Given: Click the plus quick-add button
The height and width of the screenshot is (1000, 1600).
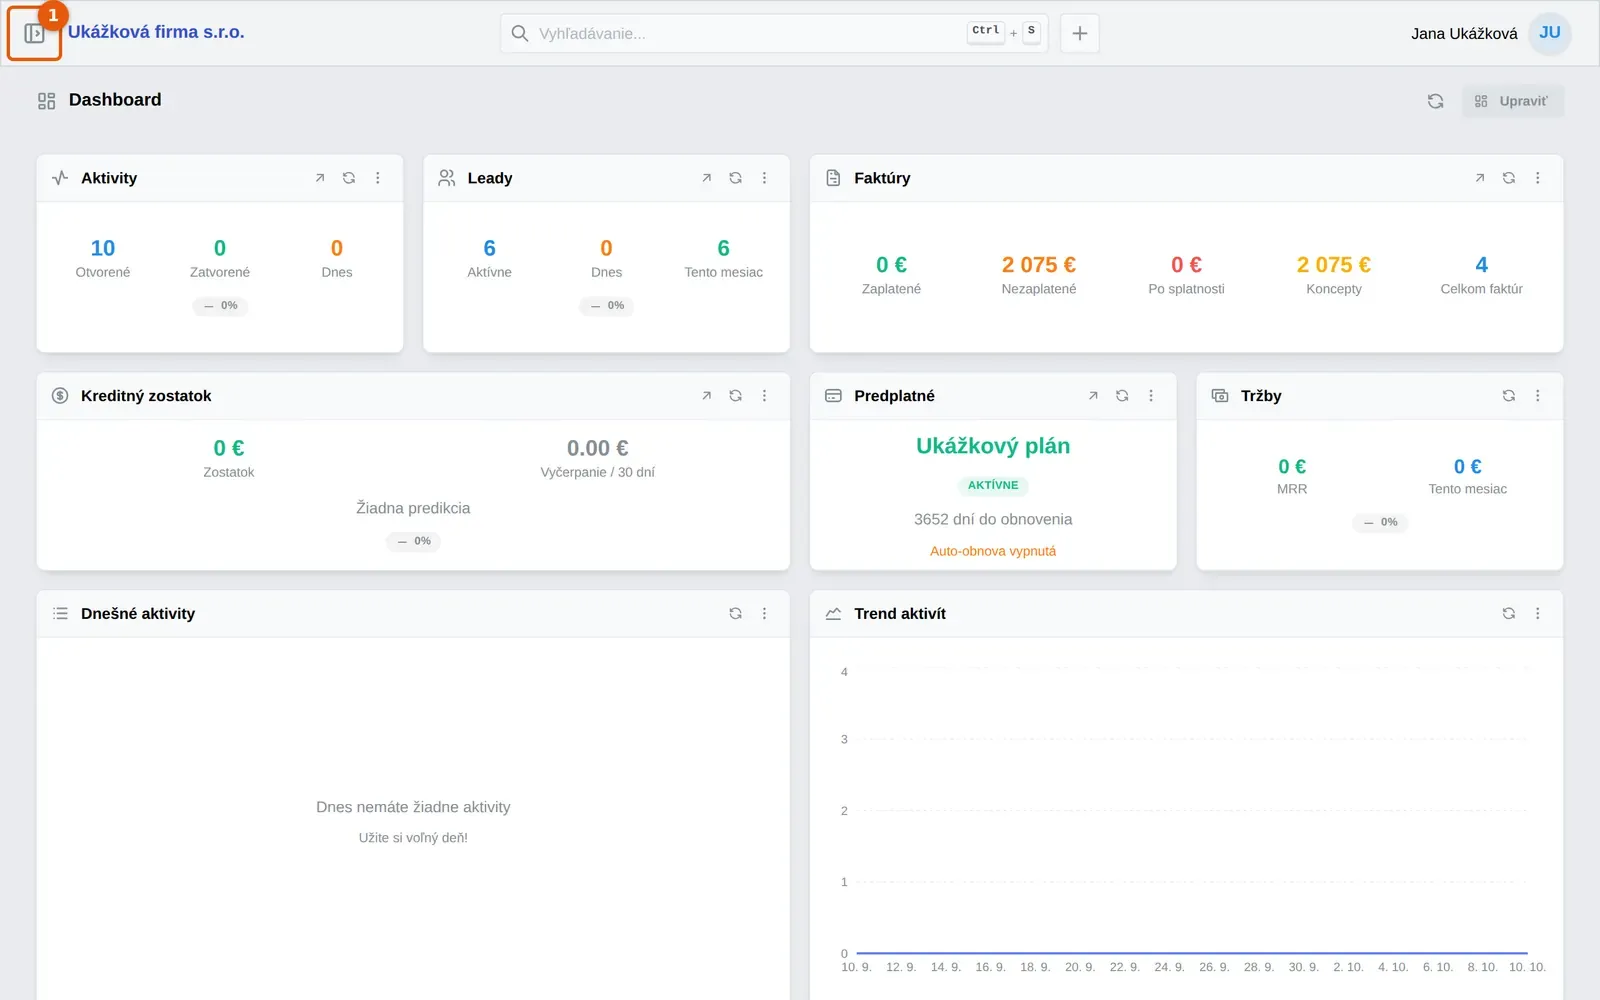Looking at the screenshot, I should pyautogui.click(x=1080, y=33).
